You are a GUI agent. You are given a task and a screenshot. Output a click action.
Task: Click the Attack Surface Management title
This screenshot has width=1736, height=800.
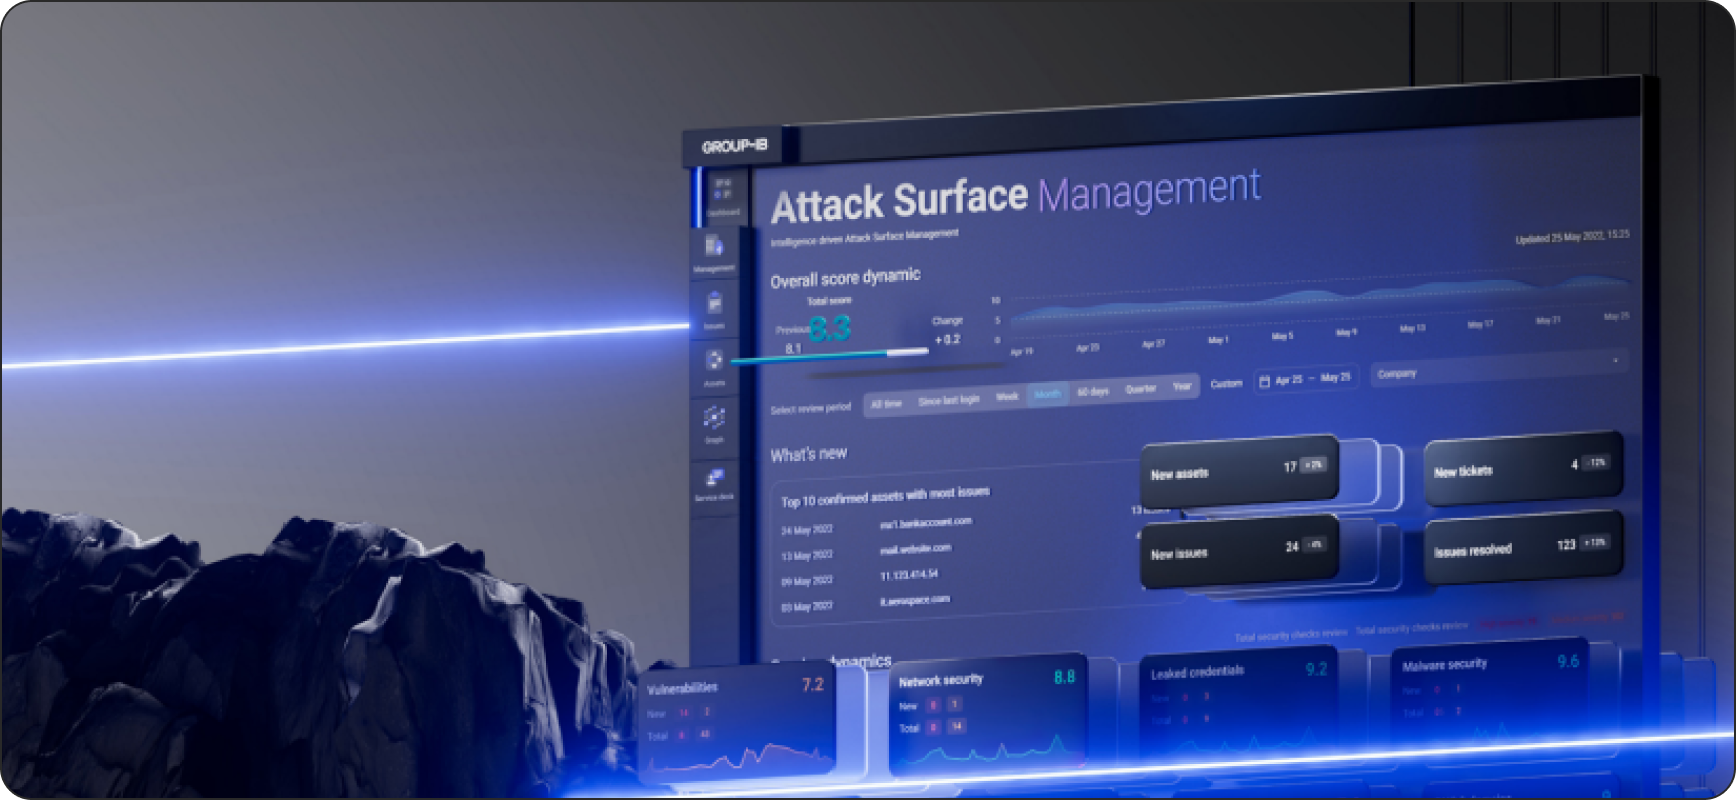pyautogui.click(x=1015, y=196)
